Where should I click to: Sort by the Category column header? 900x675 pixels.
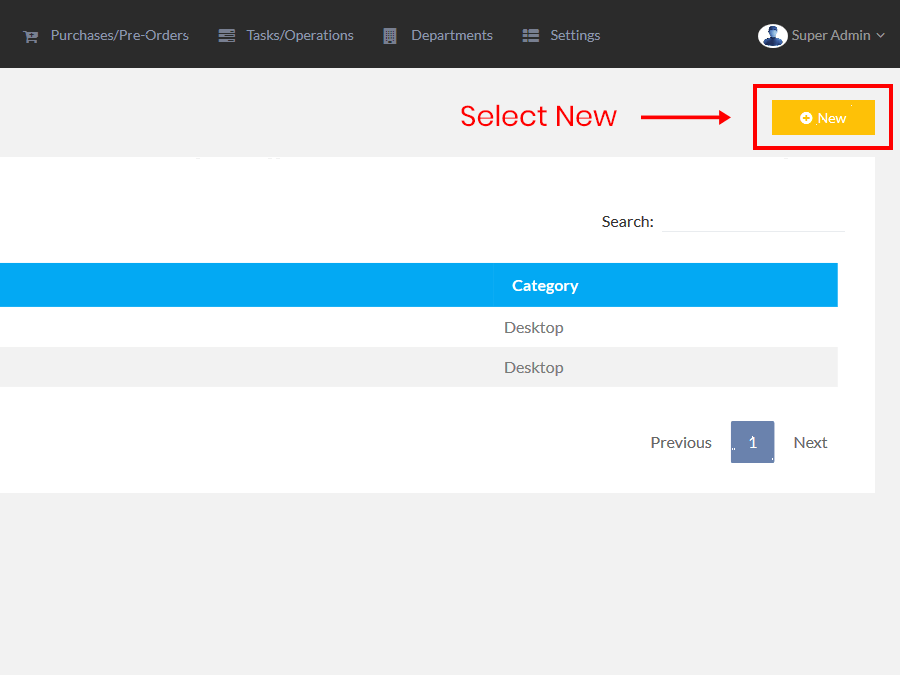point(545,285)
